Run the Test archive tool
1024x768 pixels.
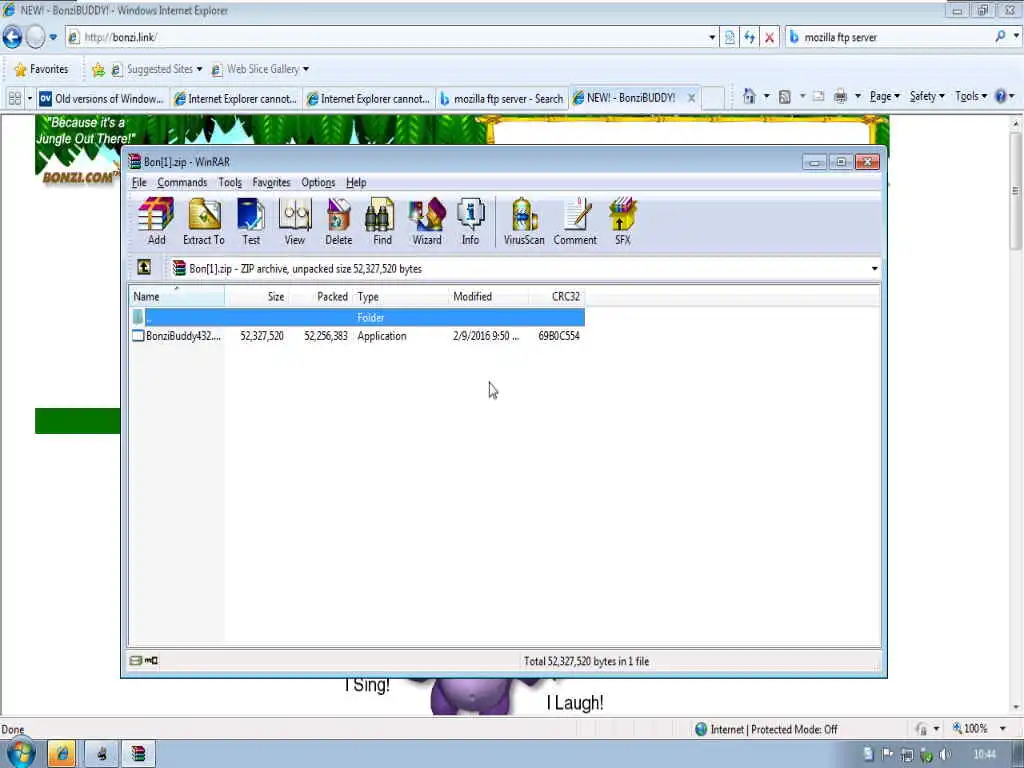tap(251, 221)
